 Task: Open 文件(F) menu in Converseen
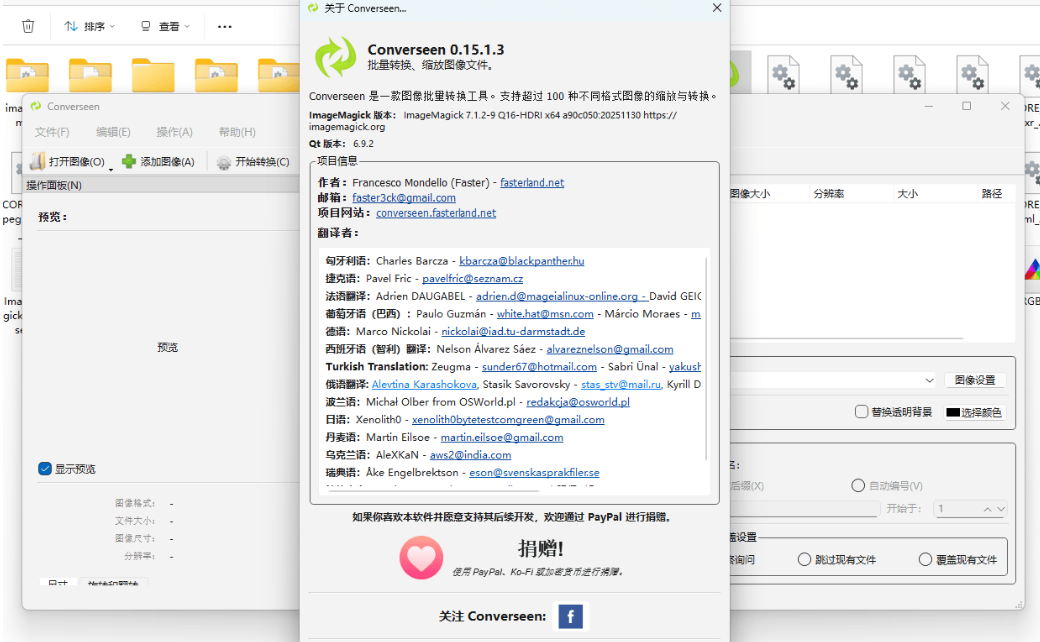click(x=52, y=132)
